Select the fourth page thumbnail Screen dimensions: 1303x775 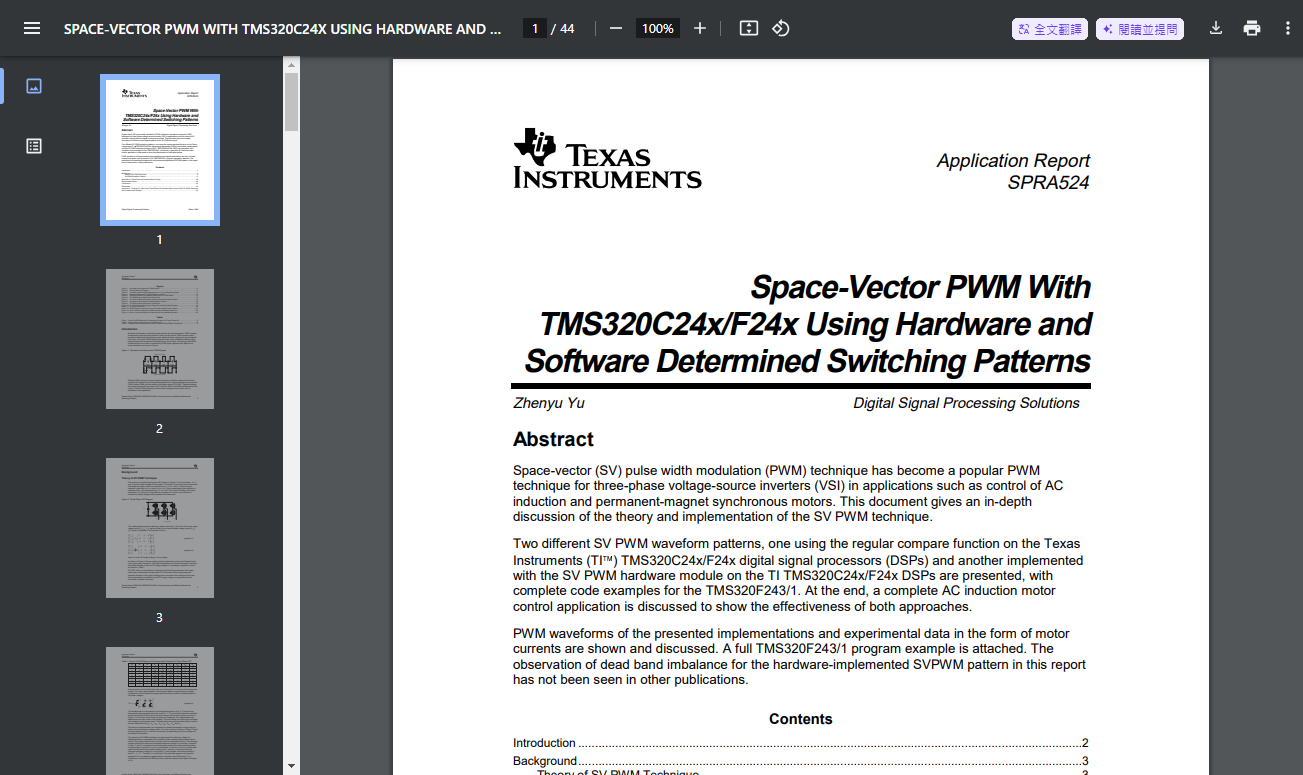pyautogui.click(x=160, y=711)
